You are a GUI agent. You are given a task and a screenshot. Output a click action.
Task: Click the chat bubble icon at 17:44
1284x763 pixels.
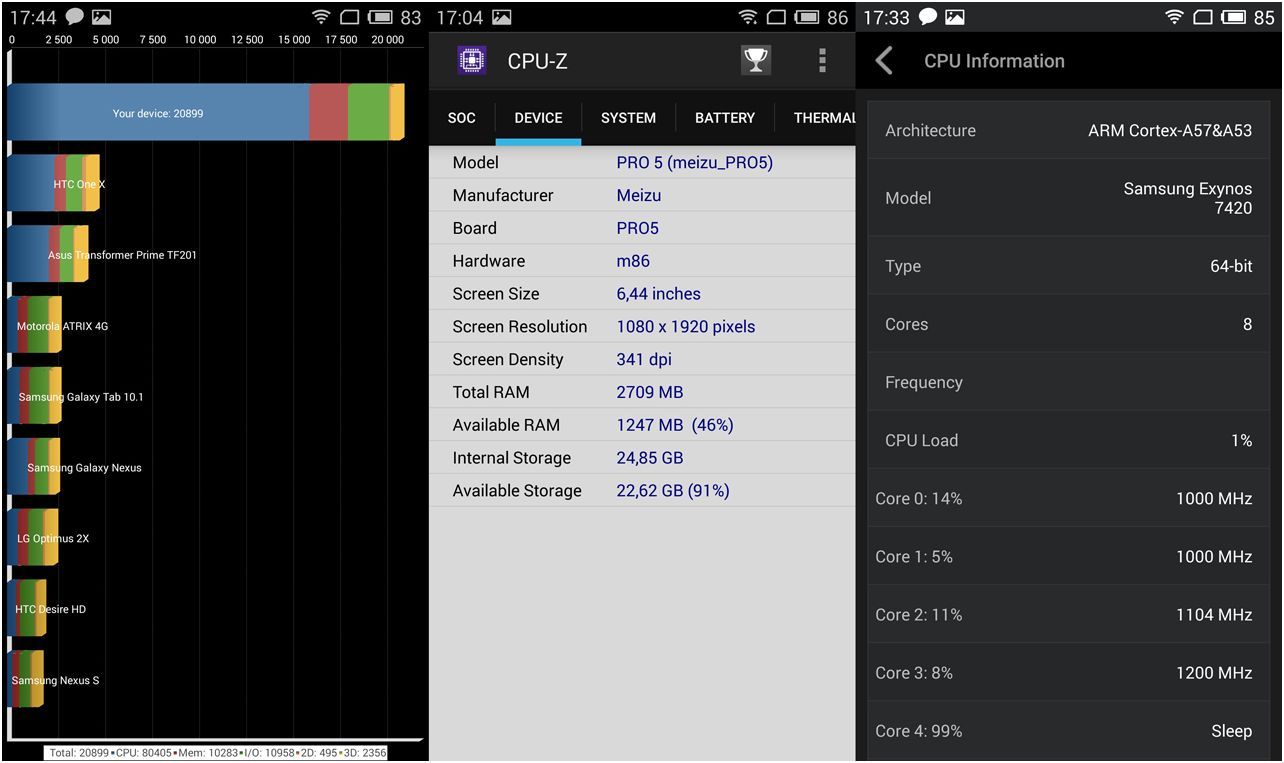click(x=75, y=16)
